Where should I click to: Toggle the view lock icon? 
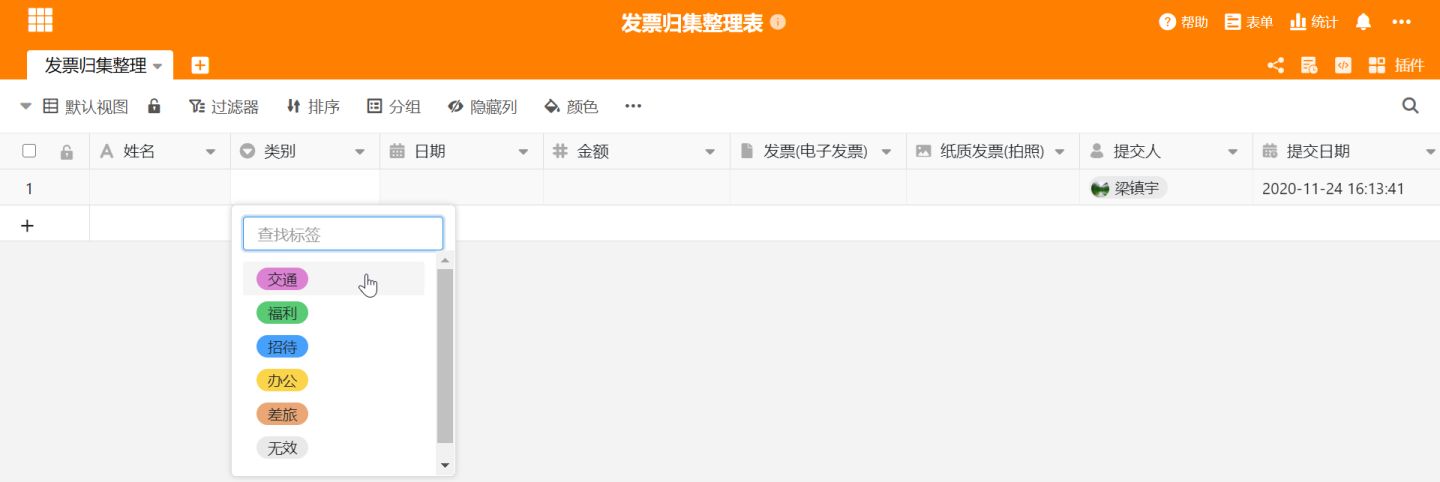[x=154, y=106]
